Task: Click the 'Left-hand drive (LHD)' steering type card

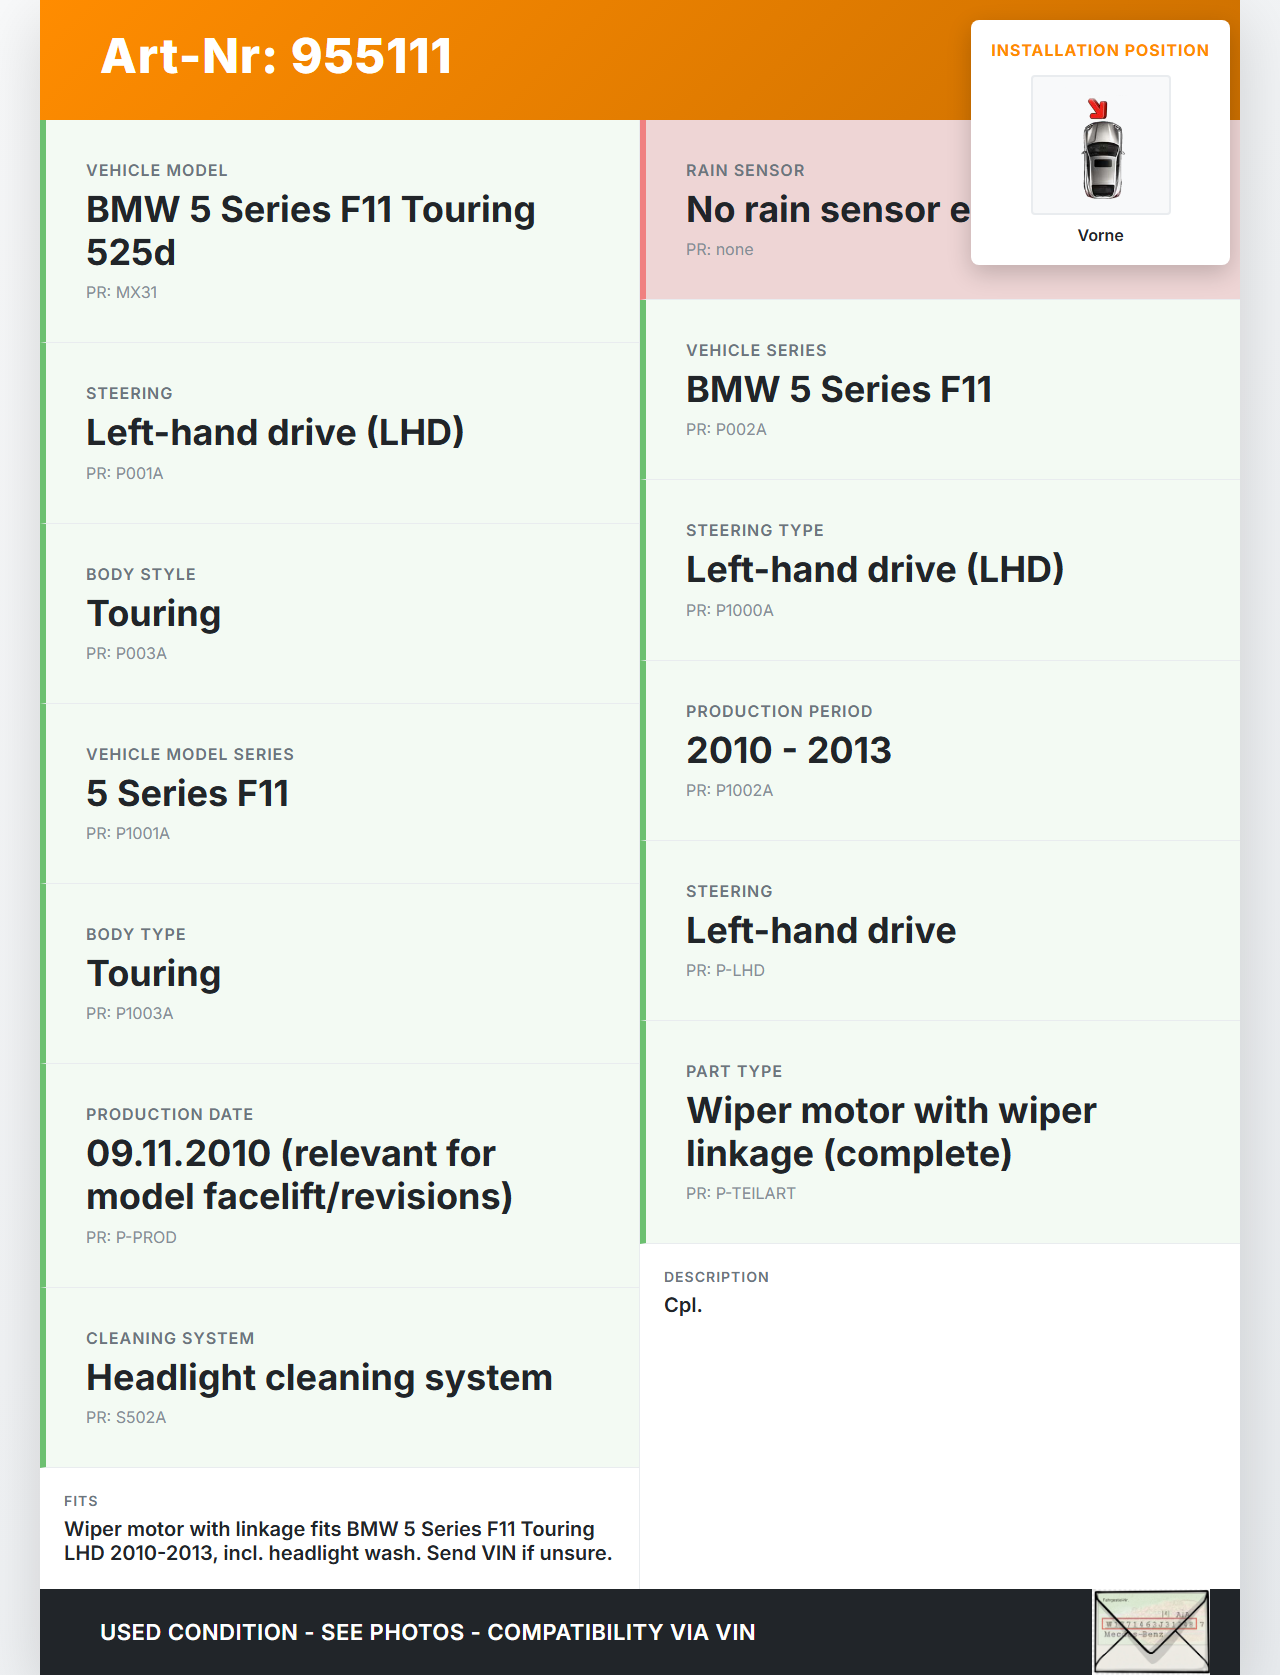Action: pos(940,570)
